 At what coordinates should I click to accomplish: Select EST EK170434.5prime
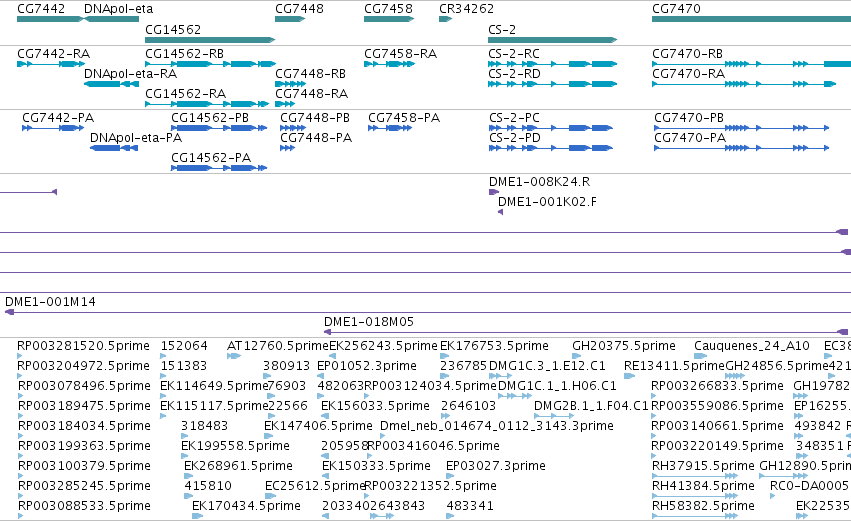click(246, 506)
